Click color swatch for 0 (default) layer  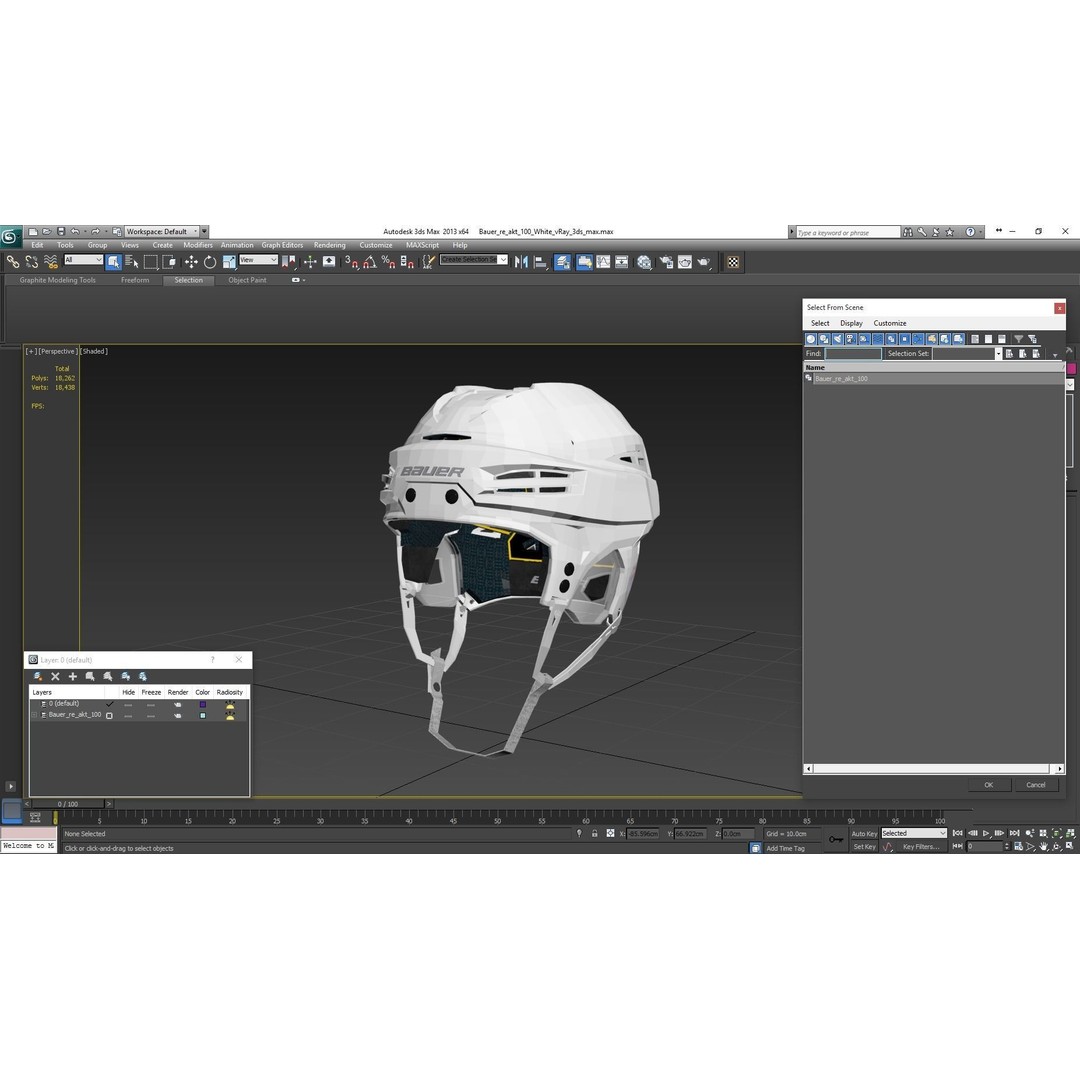point(202,705)
